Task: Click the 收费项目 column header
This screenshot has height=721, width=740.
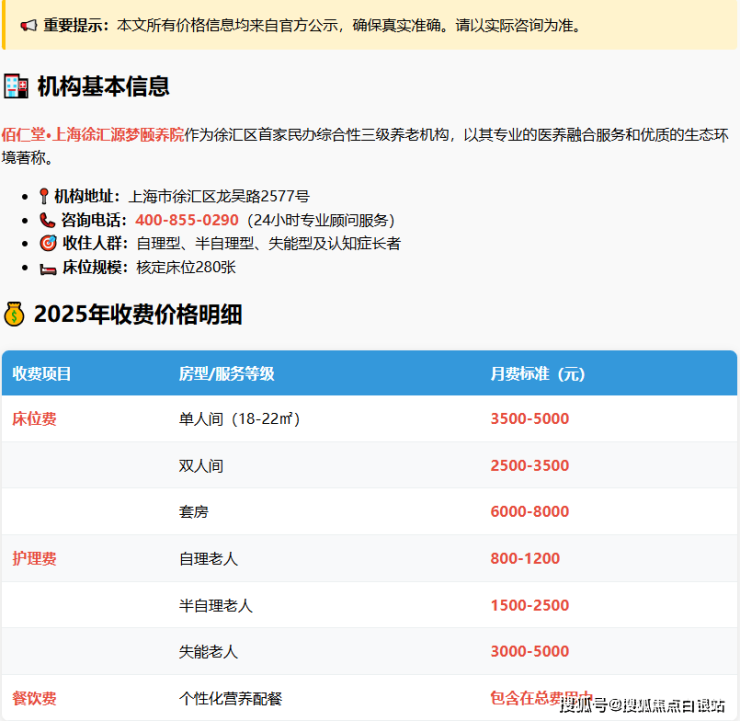Action: click(42, 374)
